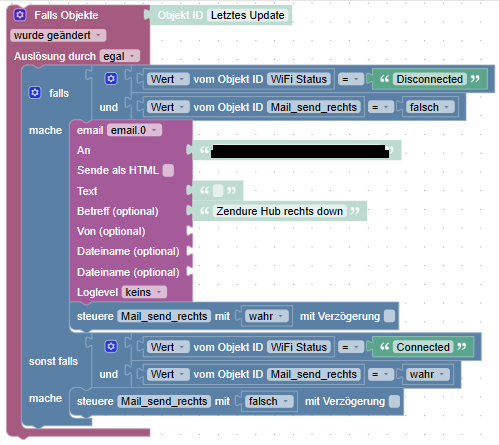The height and width of the screenshot is (445, 499).
Task: Open equals operator dropdown before wahr comparison
Action: 381,374
